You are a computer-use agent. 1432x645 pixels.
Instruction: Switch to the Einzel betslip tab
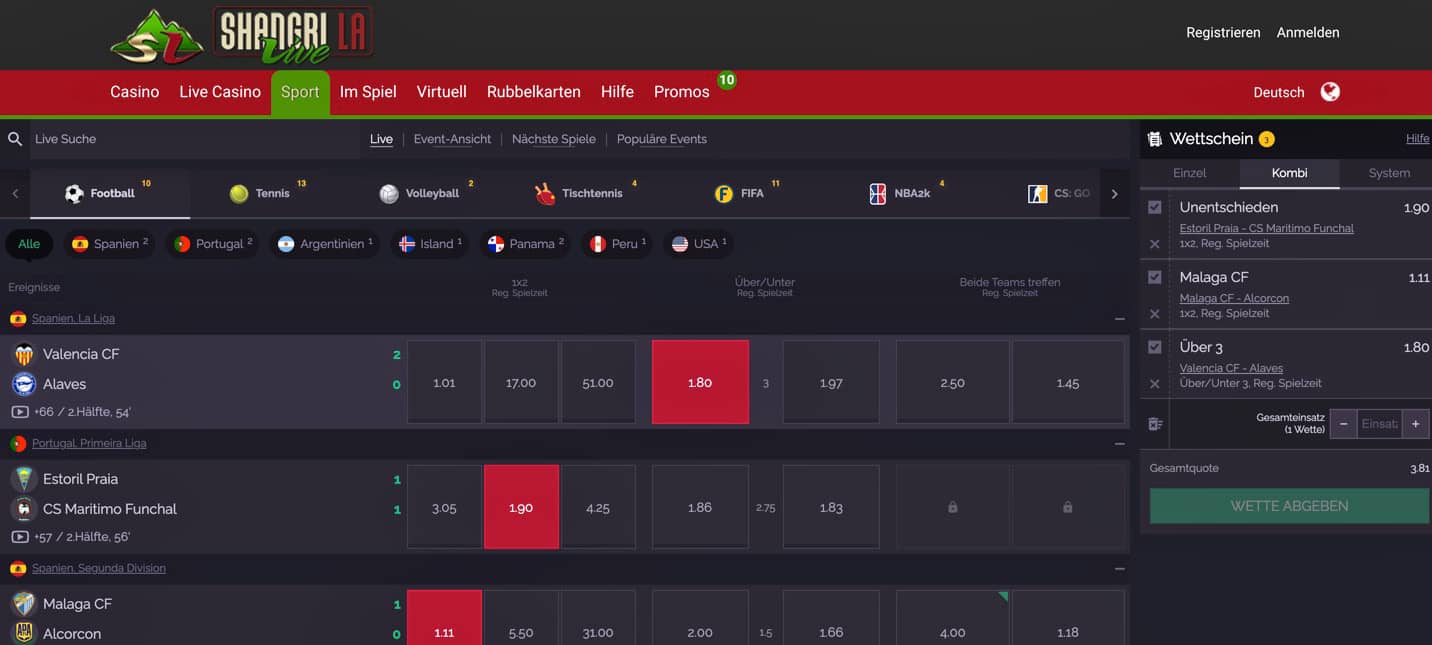[x=1190, y=173]
